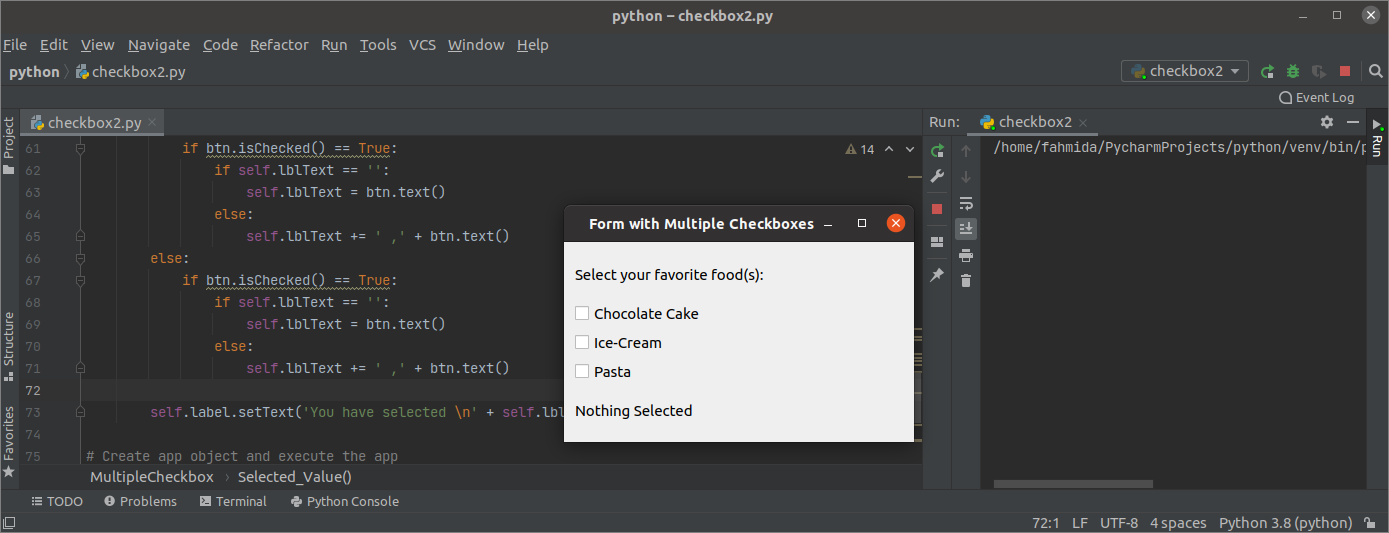
Task: Clear console output with trash icon
Action: (965, 281)
